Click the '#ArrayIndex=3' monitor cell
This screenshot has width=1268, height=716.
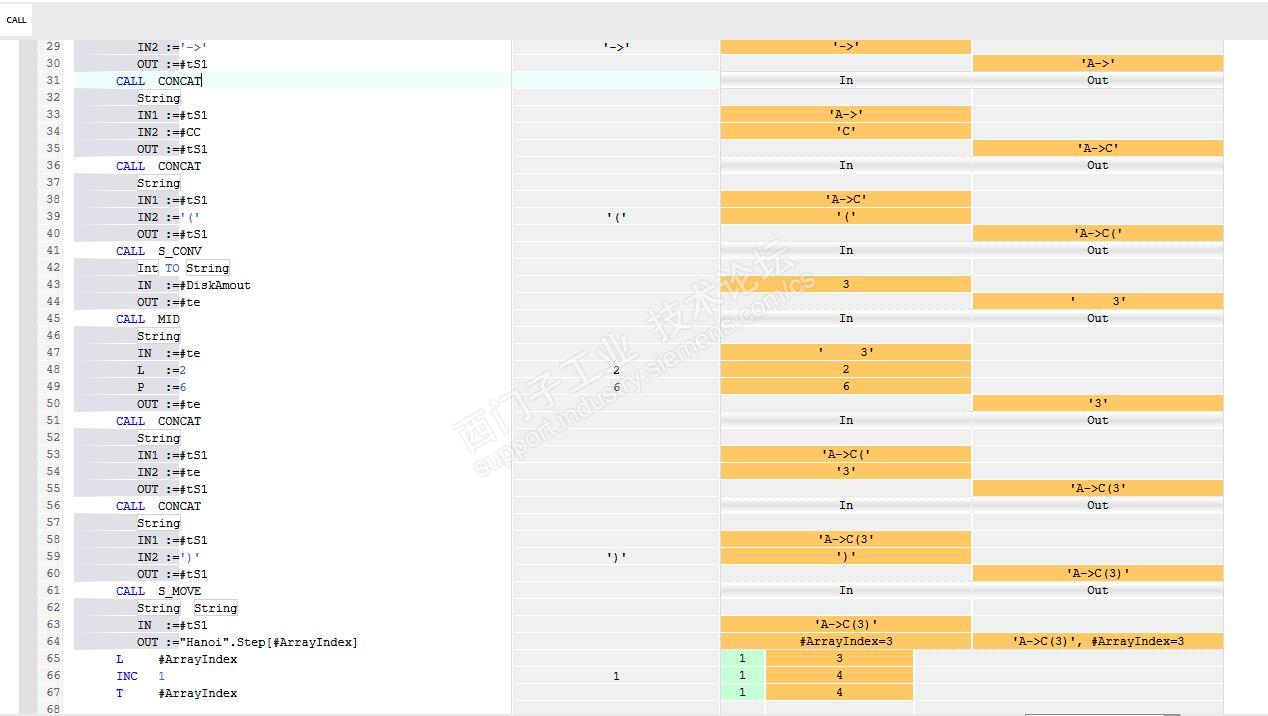point(846,641)
